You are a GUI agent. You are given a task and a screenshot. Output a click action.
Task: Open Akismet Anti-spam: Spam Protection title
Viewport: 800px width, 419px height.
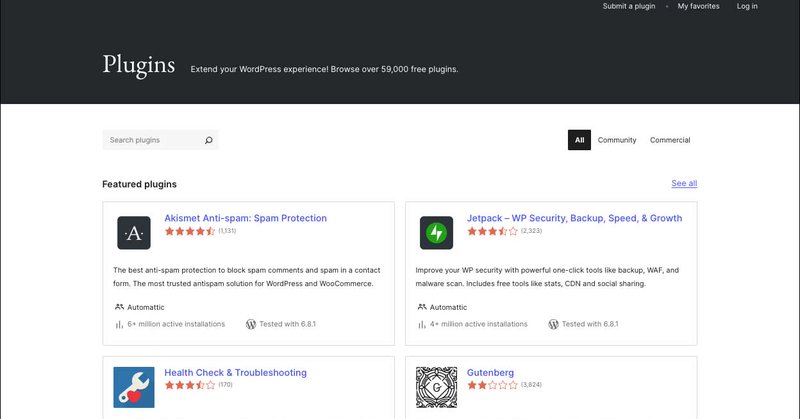245,218
